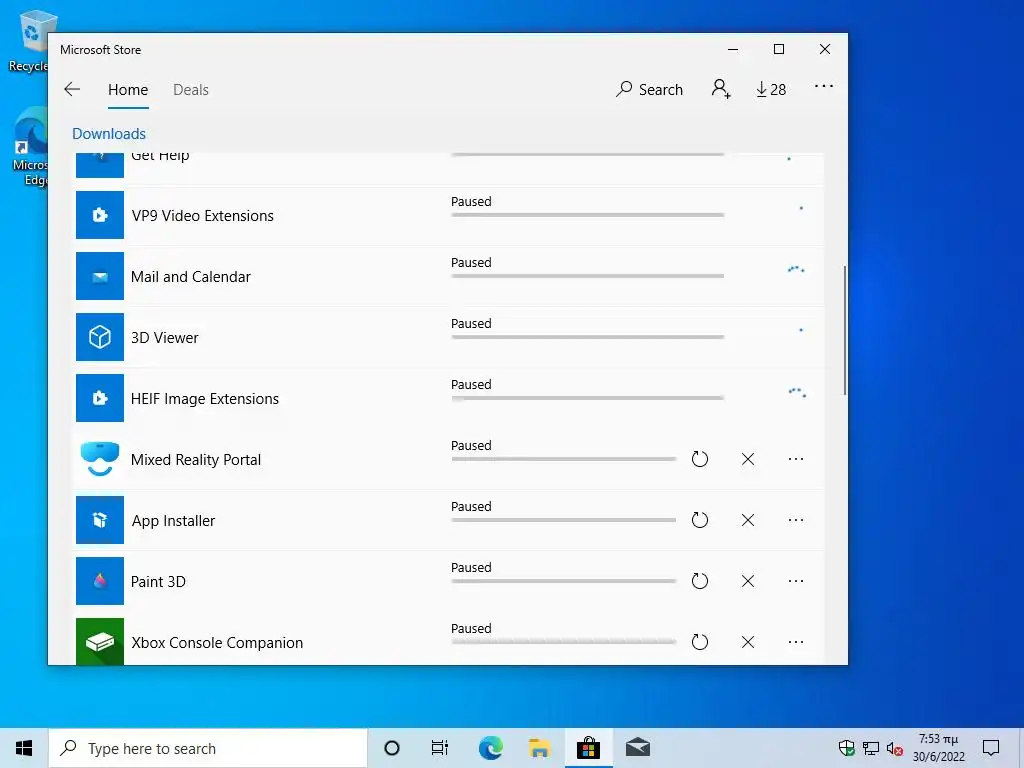Click the Paint 3D app icon
This screenshot has width=1024, height=768.
pyautogui.click(x=100, y=581)
